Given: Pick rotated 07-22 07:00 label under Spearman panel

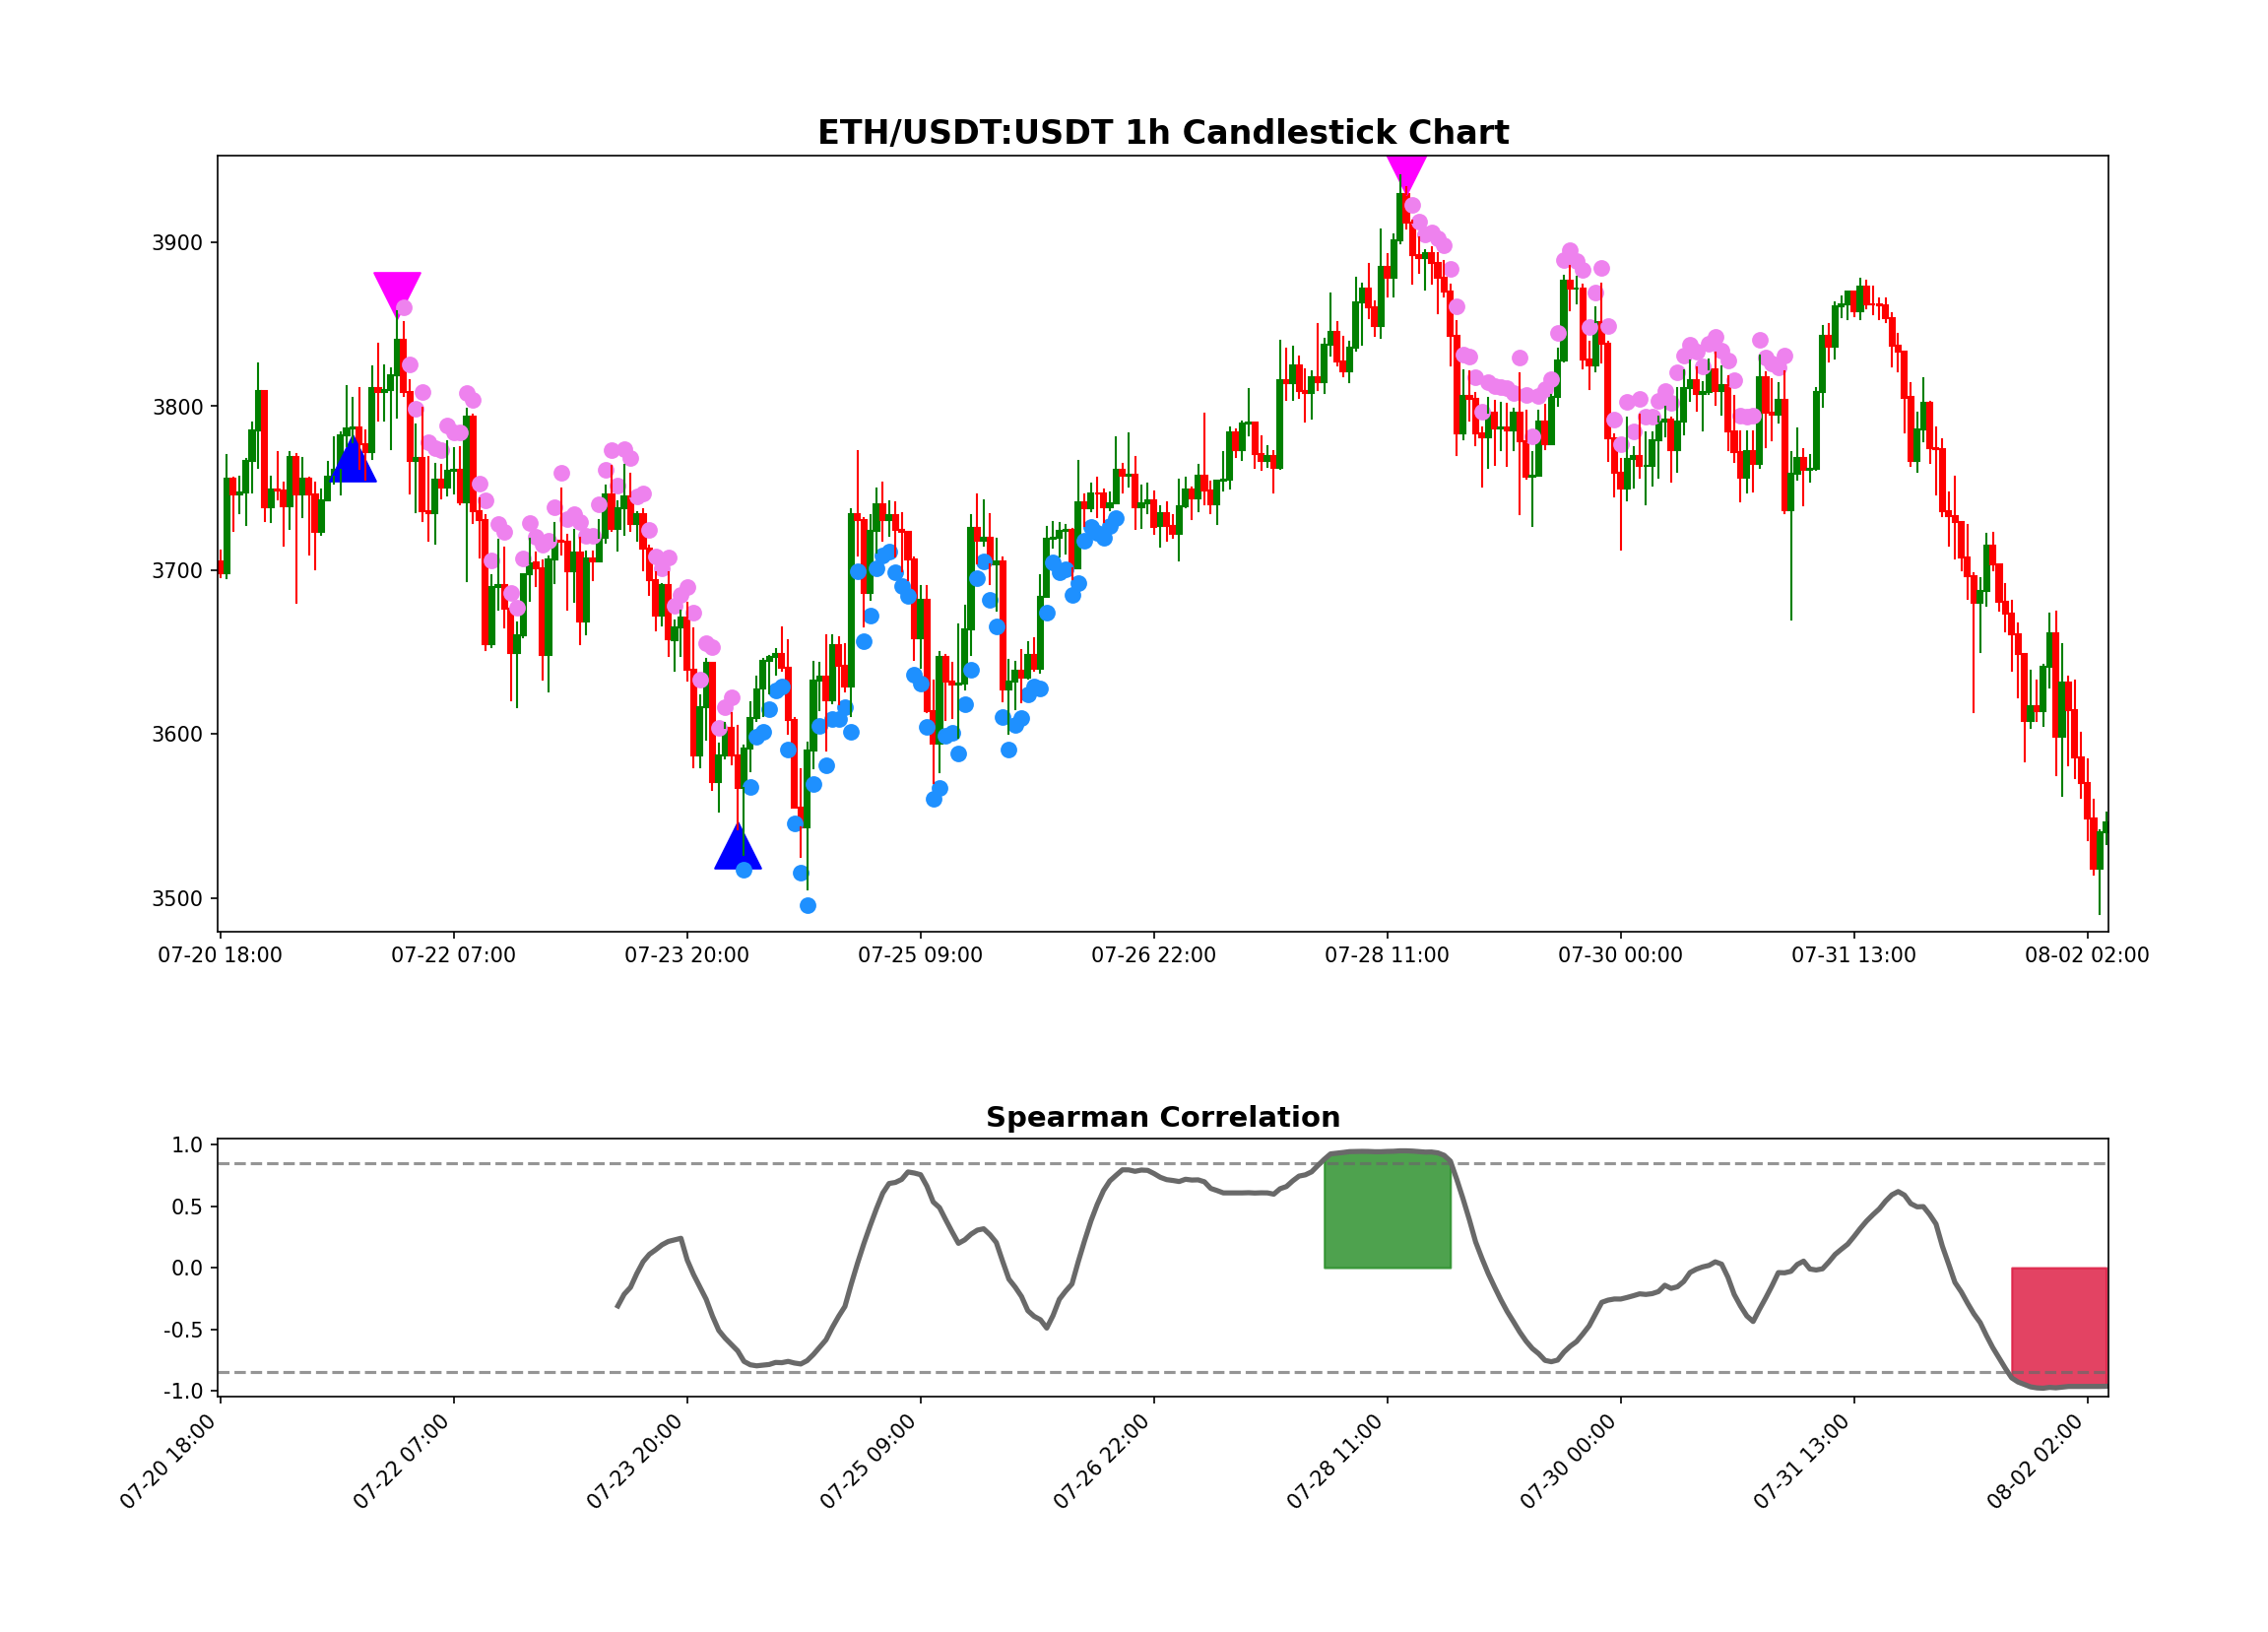Looking at the screenshot, I should click(402, 1461).
